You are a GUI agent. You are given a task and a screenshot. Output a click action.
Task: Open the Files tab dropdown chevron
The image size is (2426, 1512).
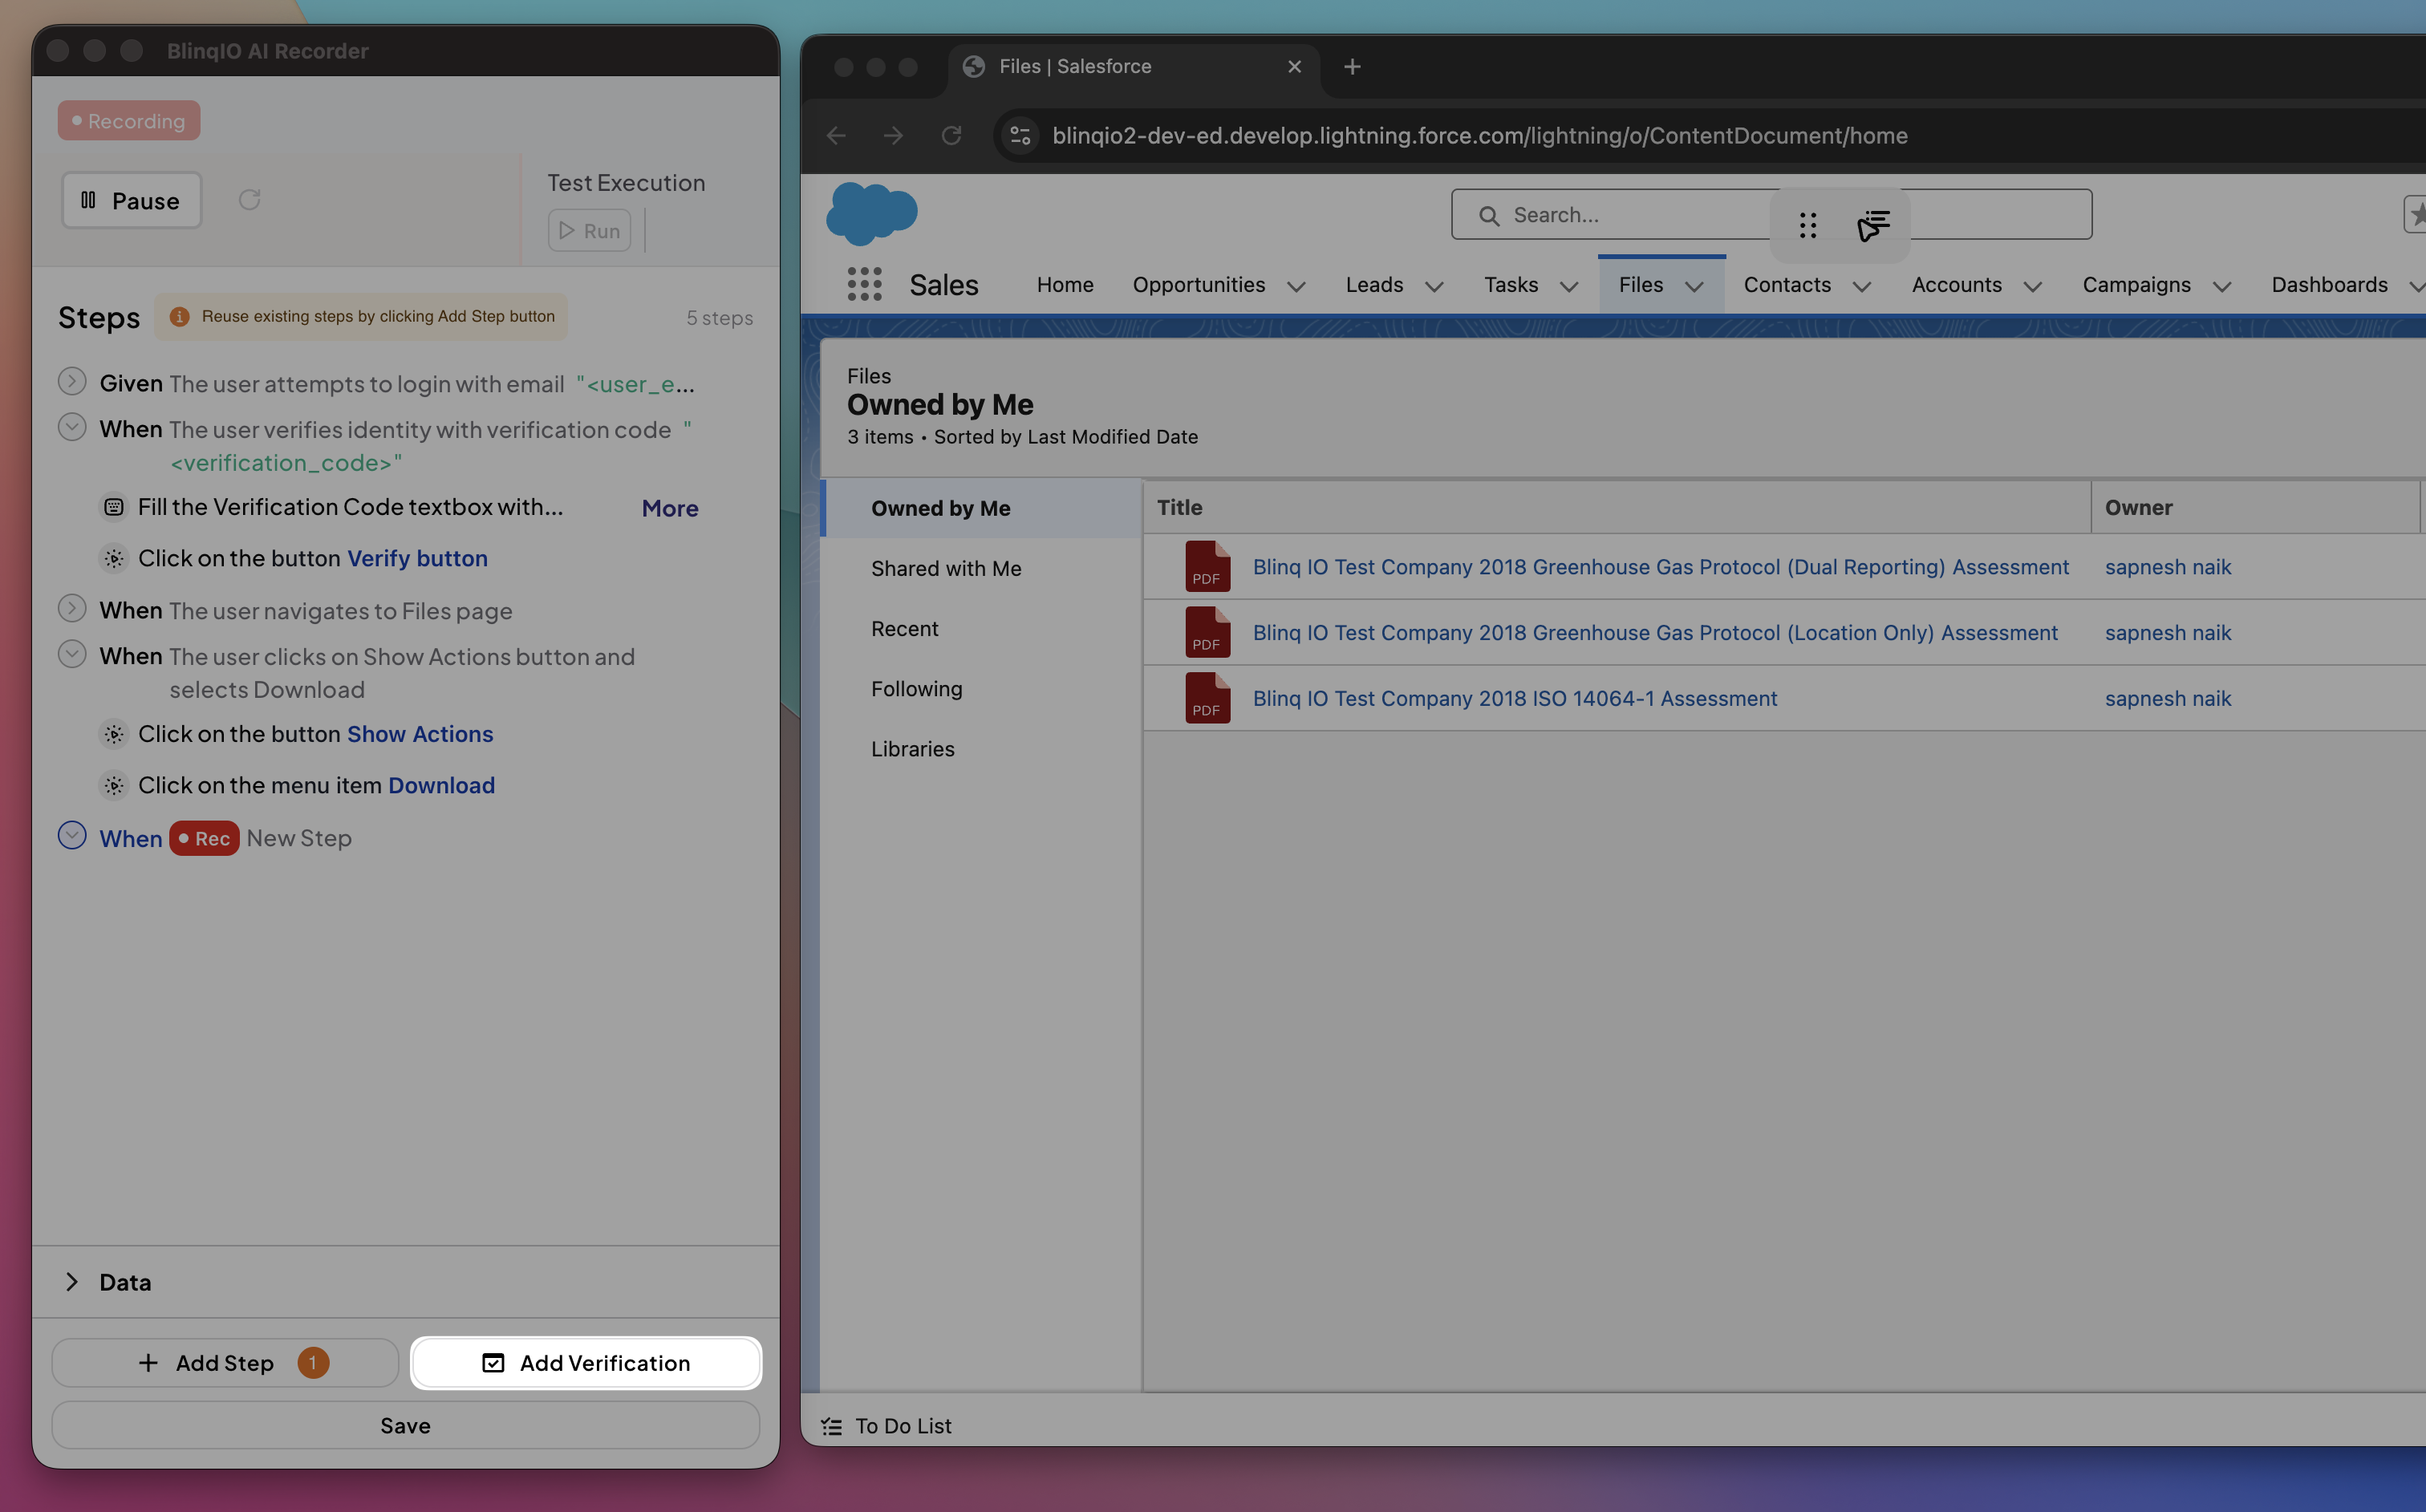coord(1694,287)
